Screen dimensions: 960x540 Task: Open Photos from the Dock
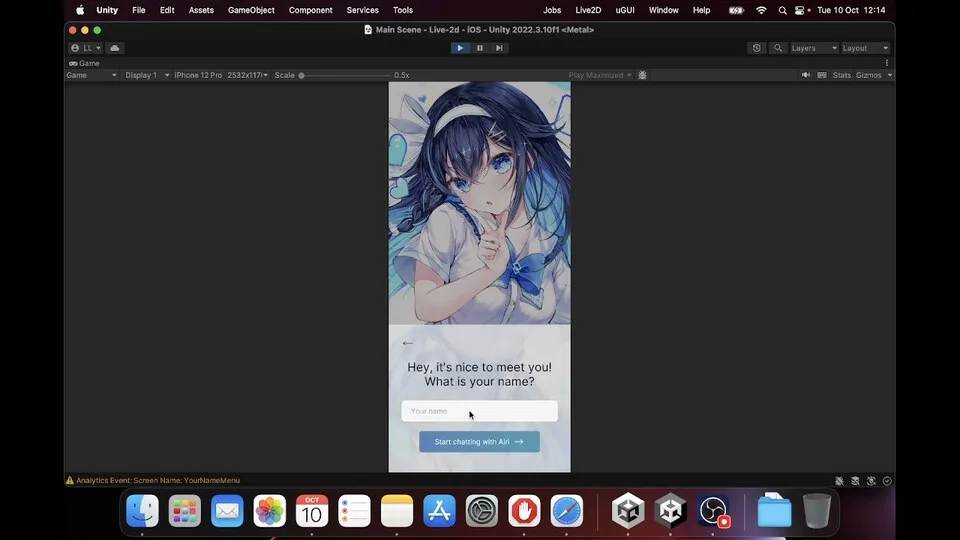pos(269,511)
